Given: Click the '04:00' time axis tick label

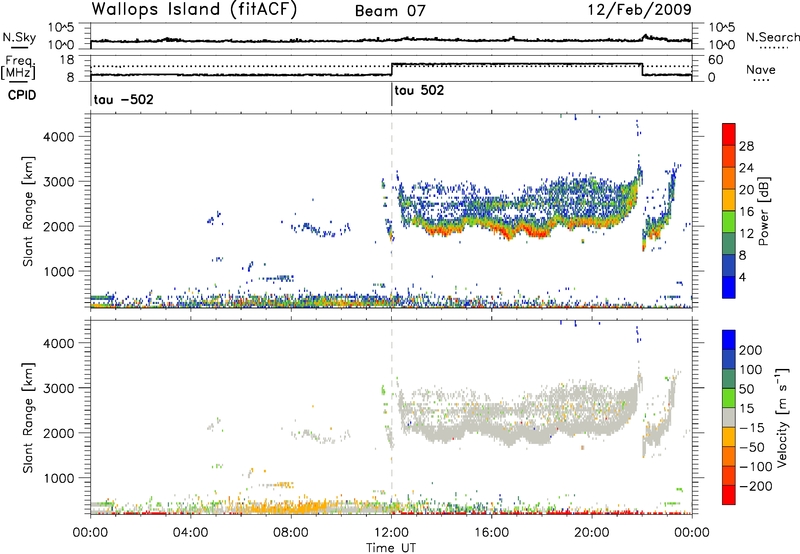Looking at the screenshot, I should pyautogui.click(x=191, y=533).
